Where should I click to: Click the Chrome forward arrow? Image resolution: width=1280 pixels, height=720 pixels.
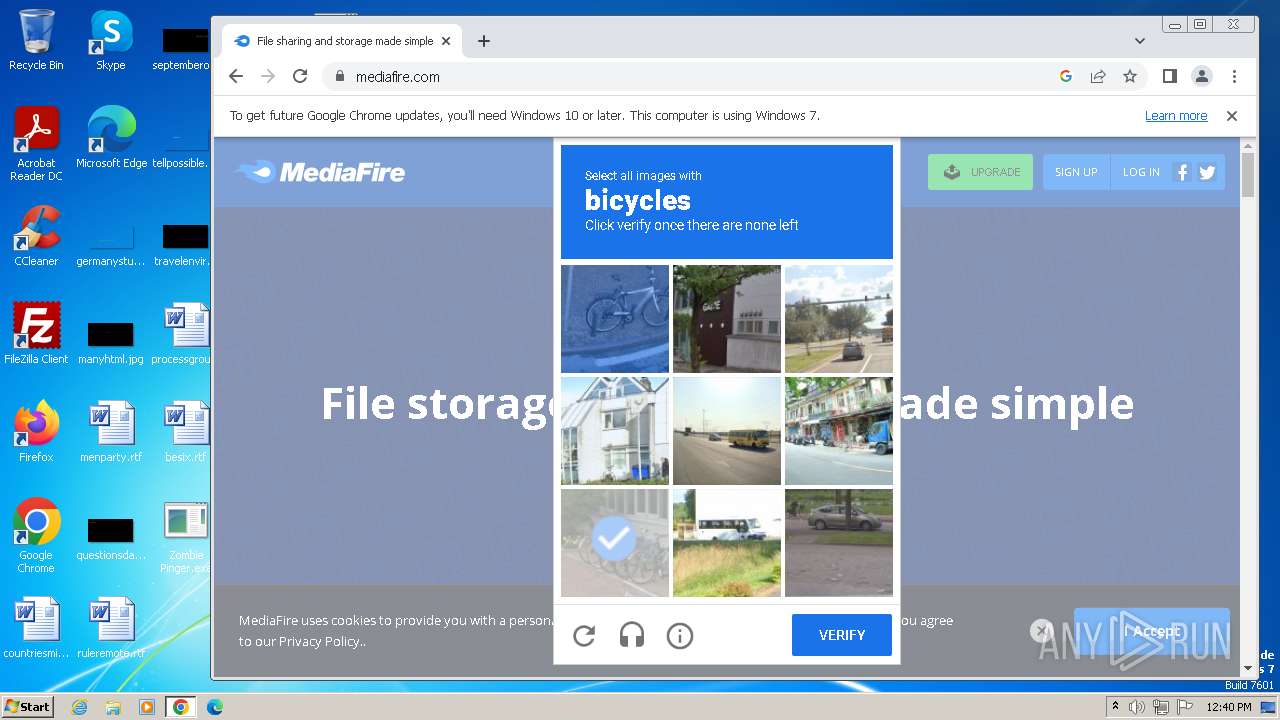[x=268, y=76]
